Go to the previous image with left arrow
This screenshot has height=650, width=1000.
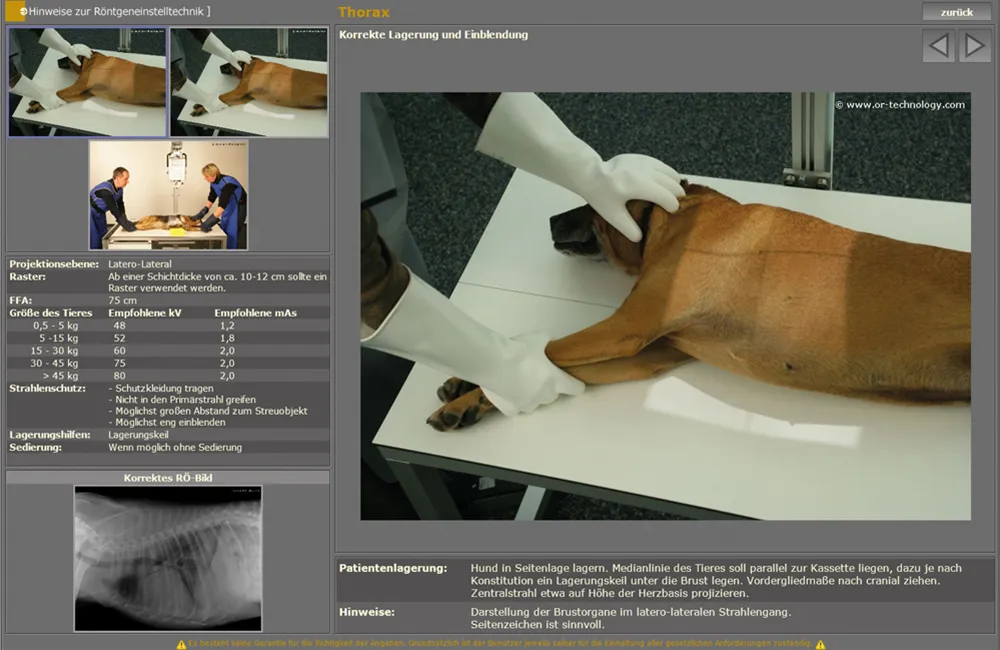tap(938, 46)
